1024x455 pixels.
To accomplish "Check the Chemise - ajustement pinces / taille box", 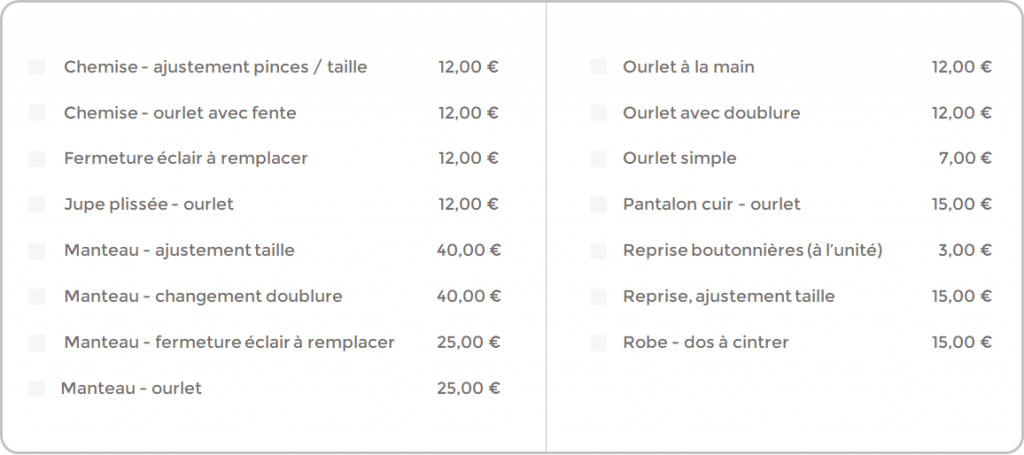I will 37,67.
